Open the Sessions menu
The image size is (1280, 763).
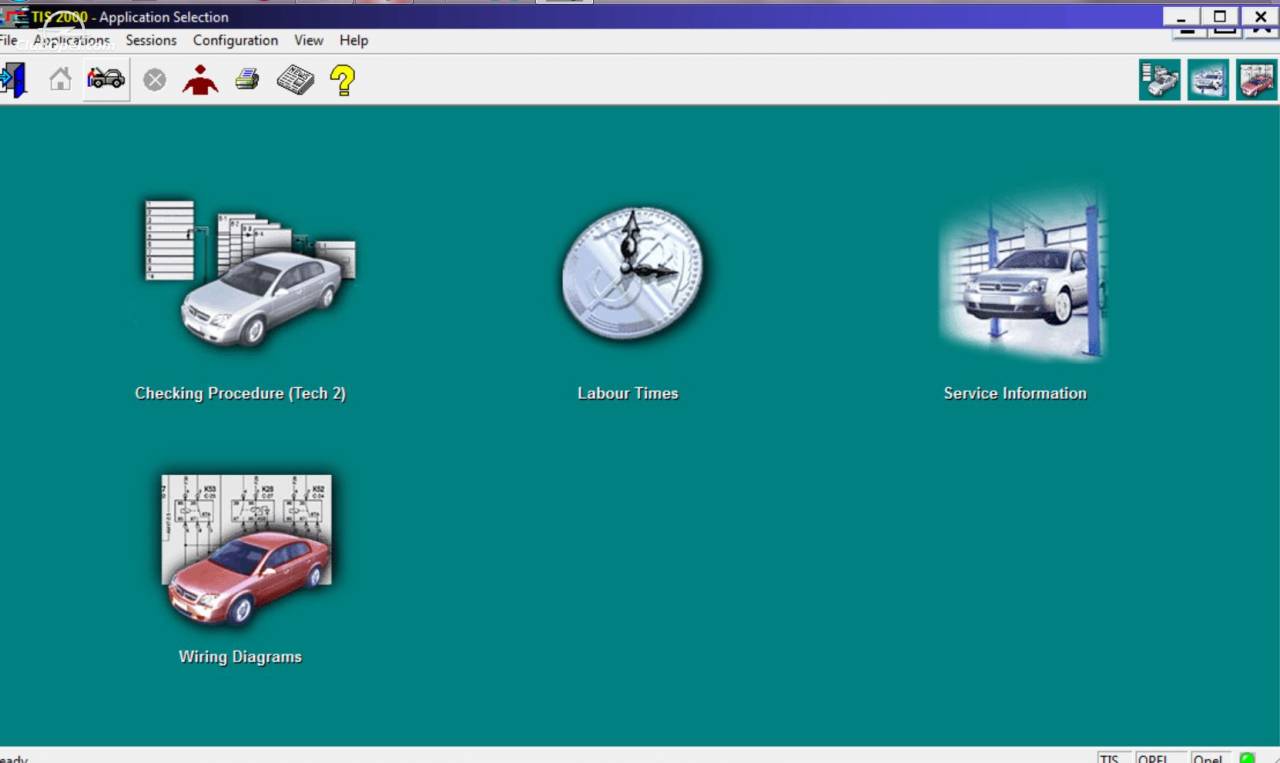coord(151,40)
